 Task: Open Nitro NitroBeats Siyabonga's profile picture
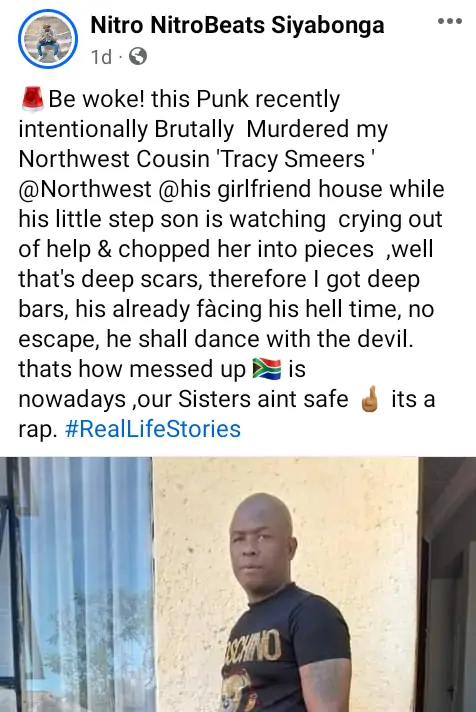coord(48,39)
